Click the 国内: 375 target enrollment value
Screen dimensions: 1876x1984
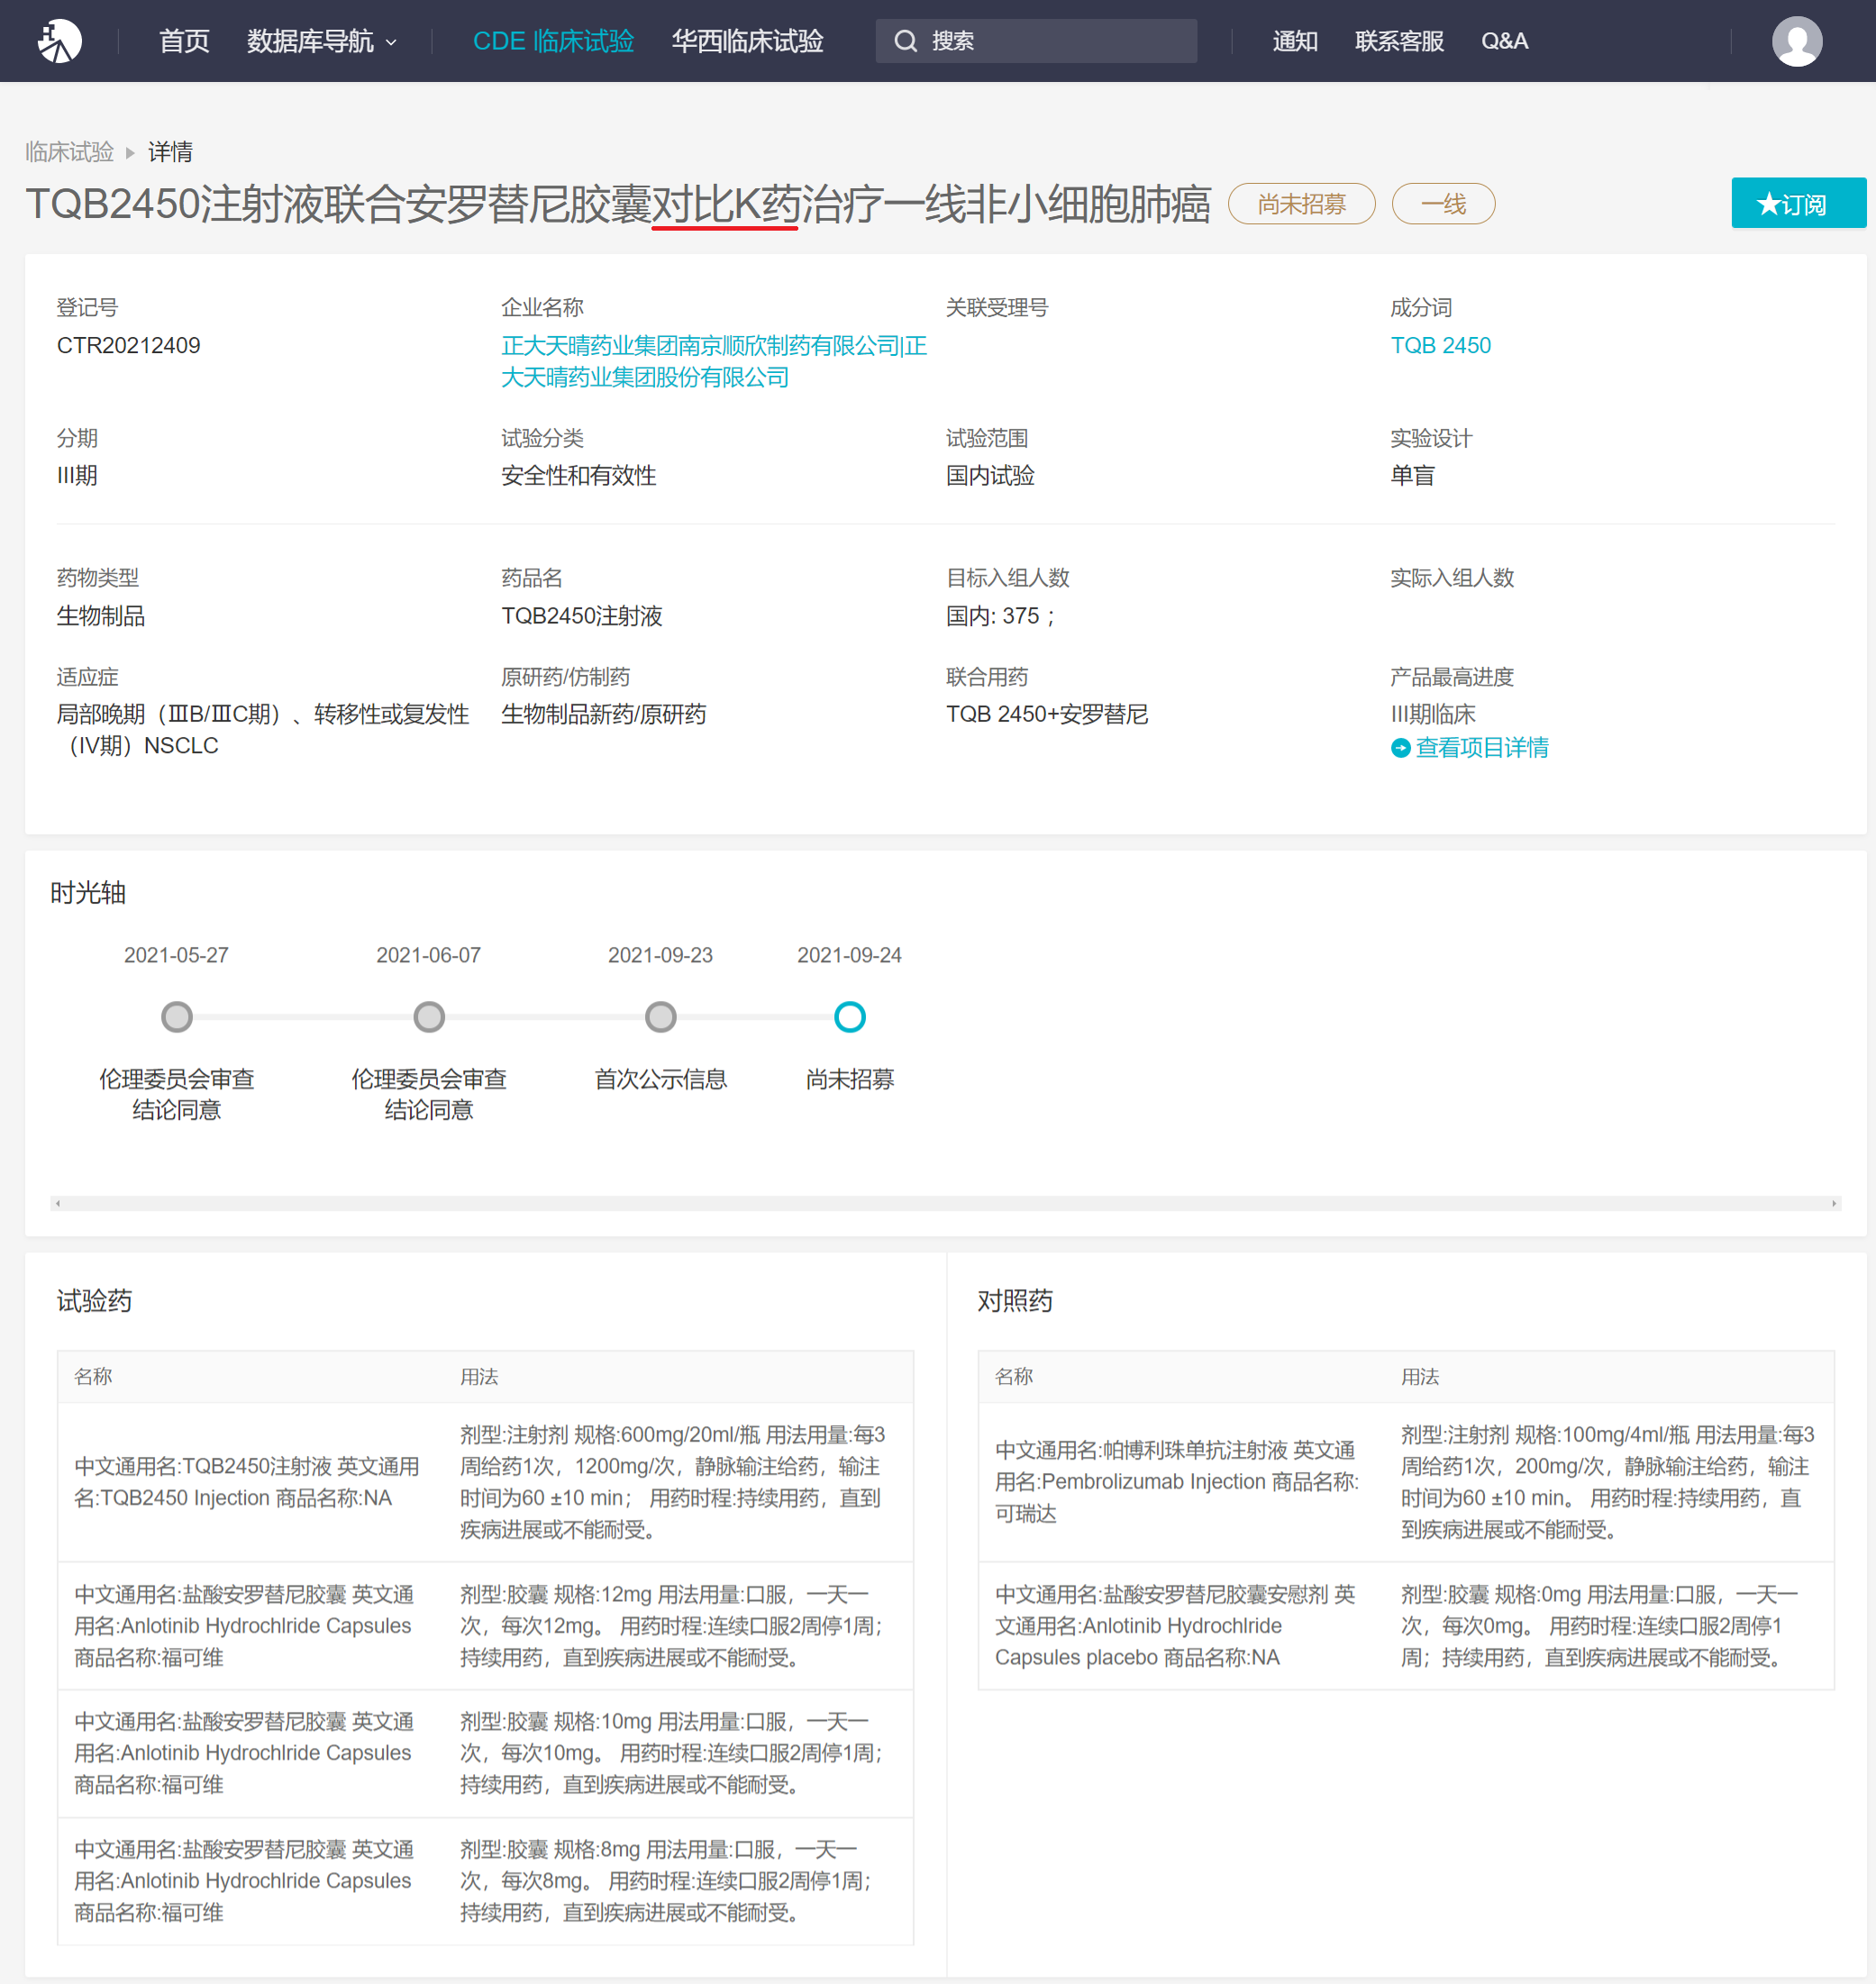tap(1000, 616)
